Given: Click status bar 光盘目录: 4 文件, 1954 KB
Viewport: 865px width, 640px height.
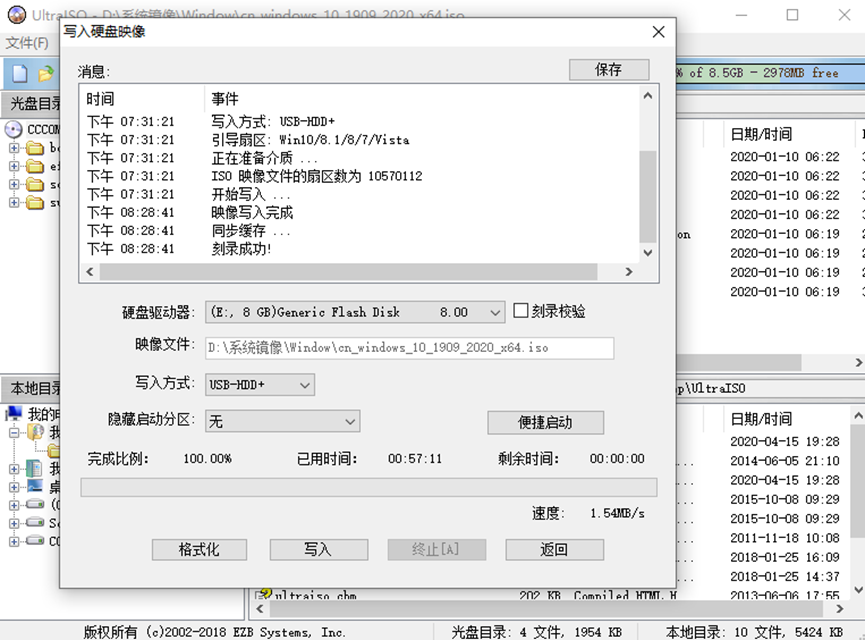Looking at the screenshot, I should click(536, 632).
